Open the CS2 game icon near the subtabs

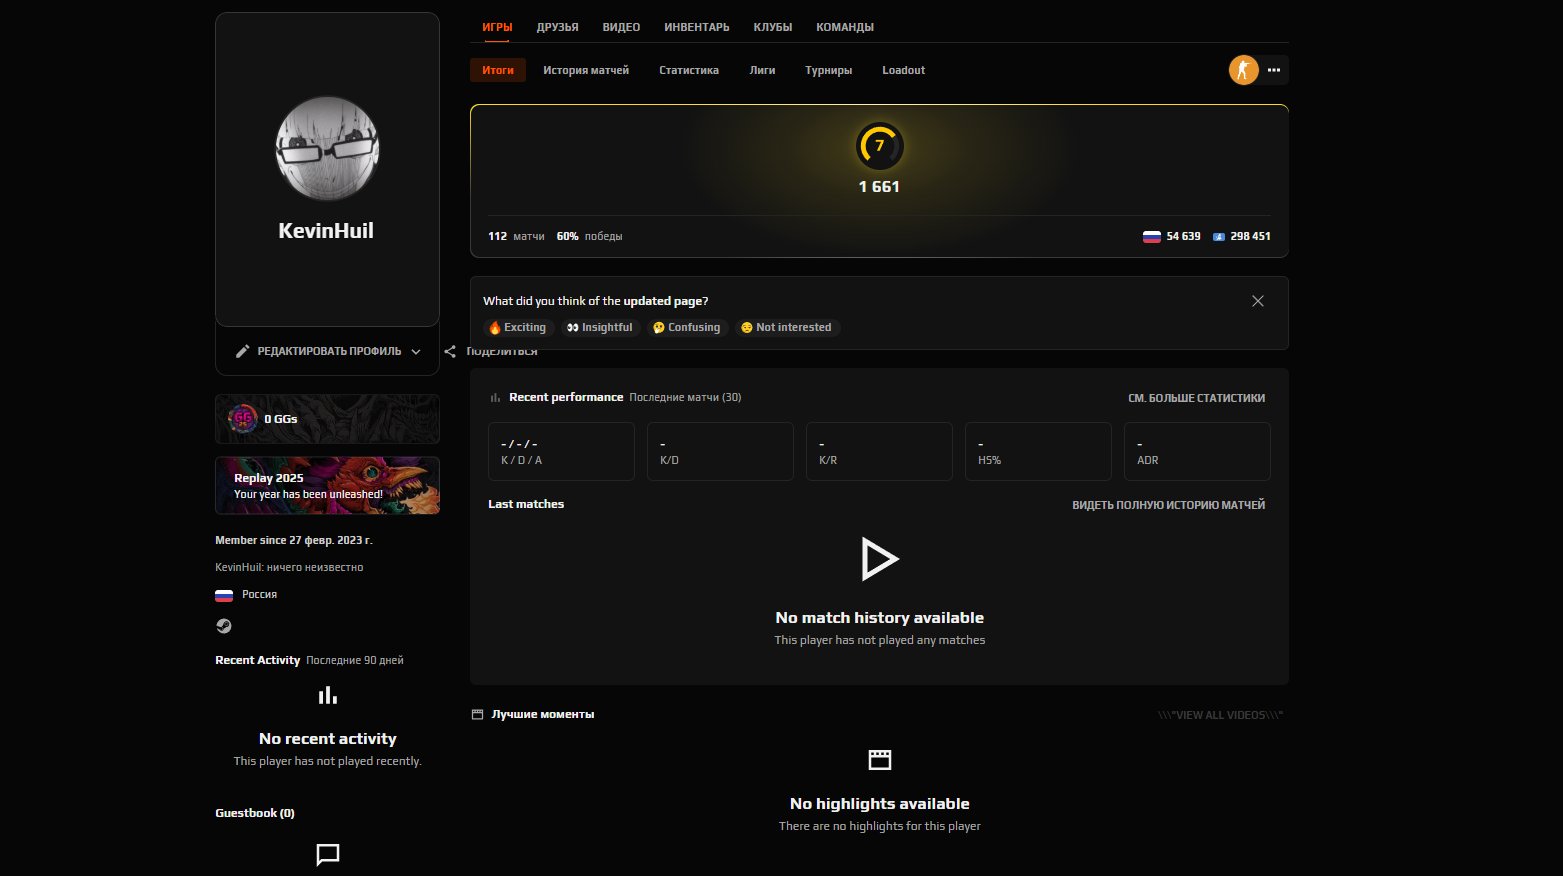pos(1243,70)
